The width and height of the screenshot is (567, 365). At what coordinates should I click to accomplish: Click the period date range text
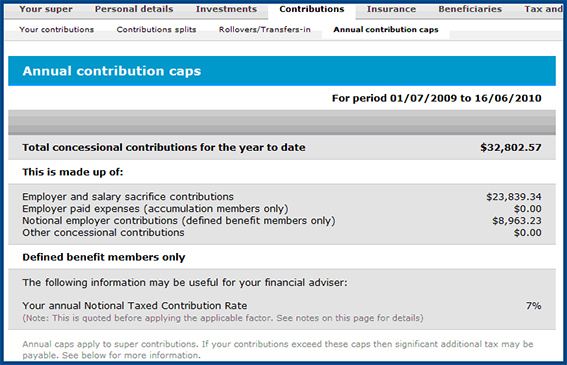pyautogui.click(x=436, y=98)
